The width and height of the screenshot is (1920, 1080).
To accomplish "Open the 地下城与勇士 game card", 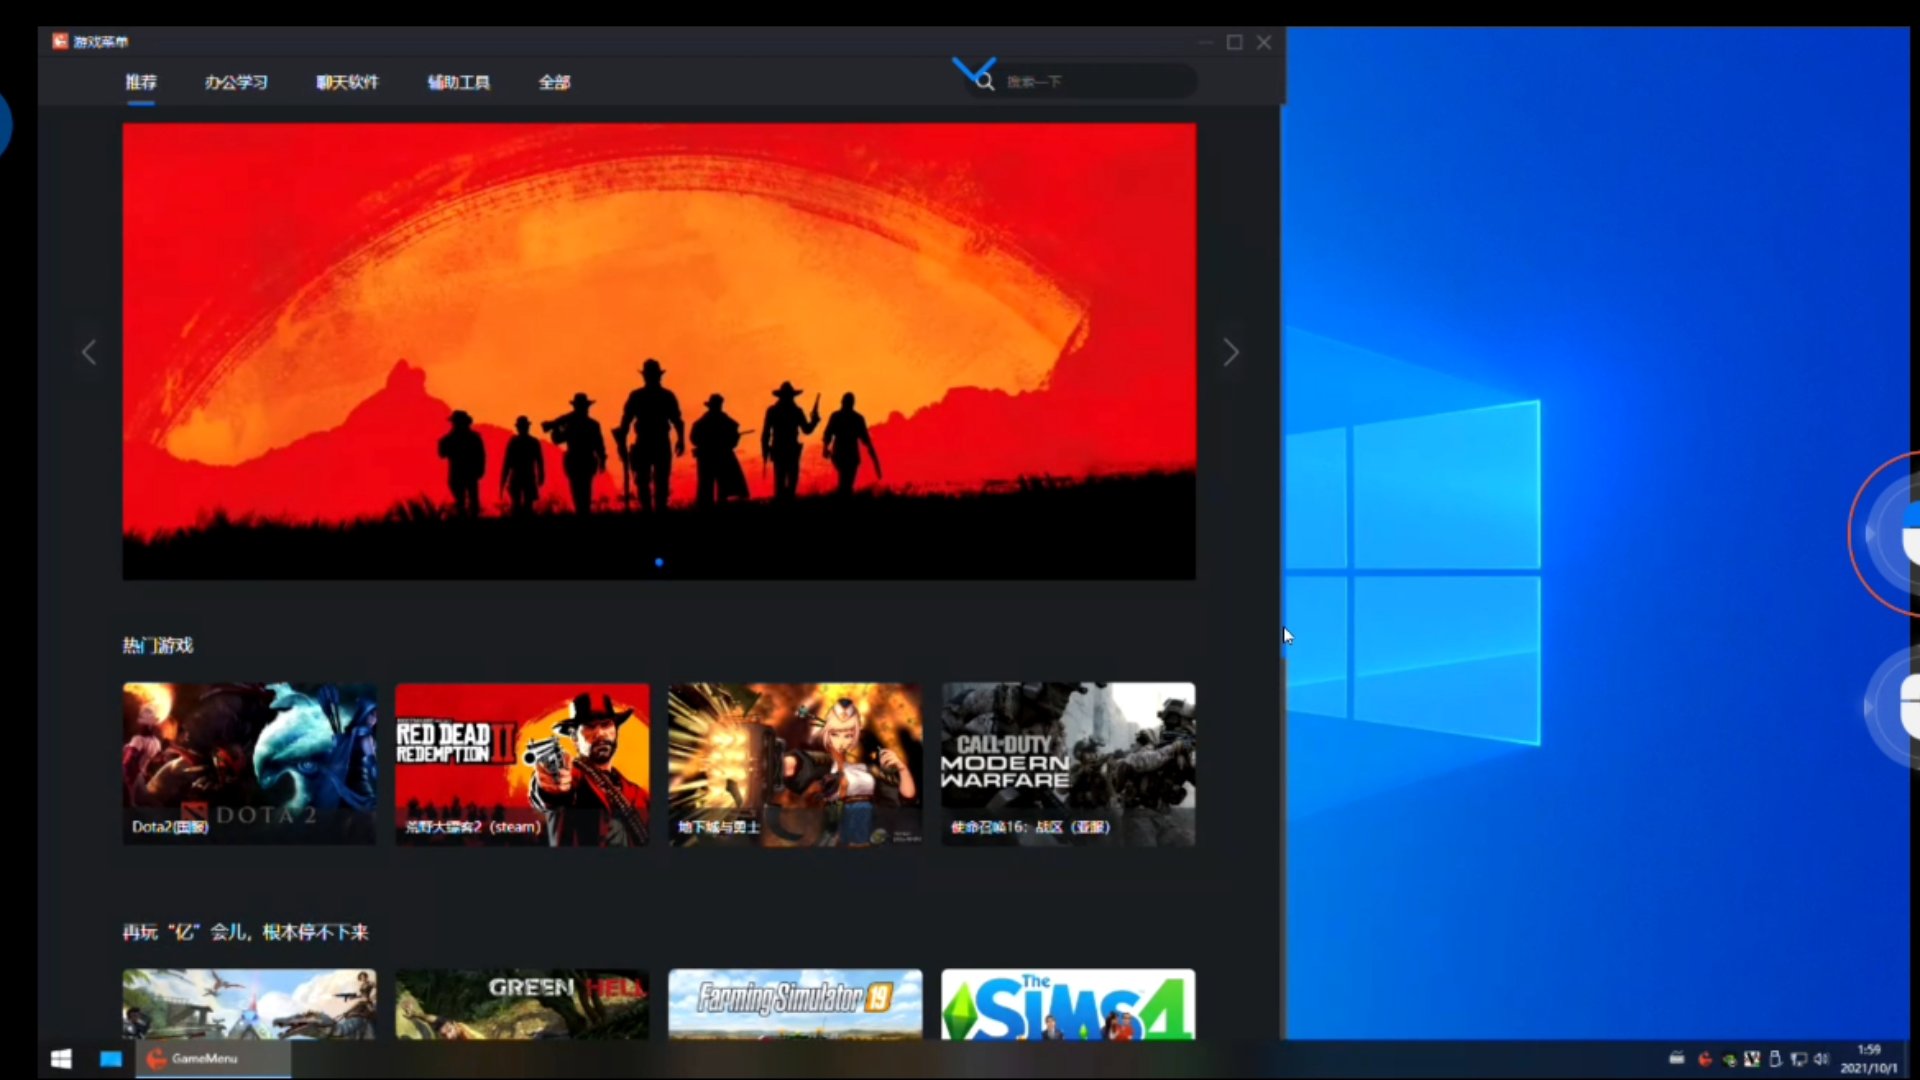I will 795,764.
